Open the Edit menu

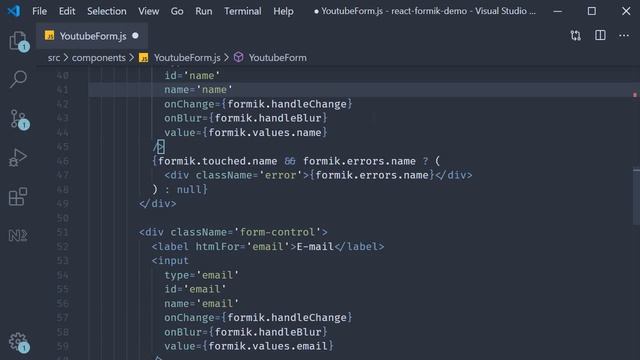point(67,11)
